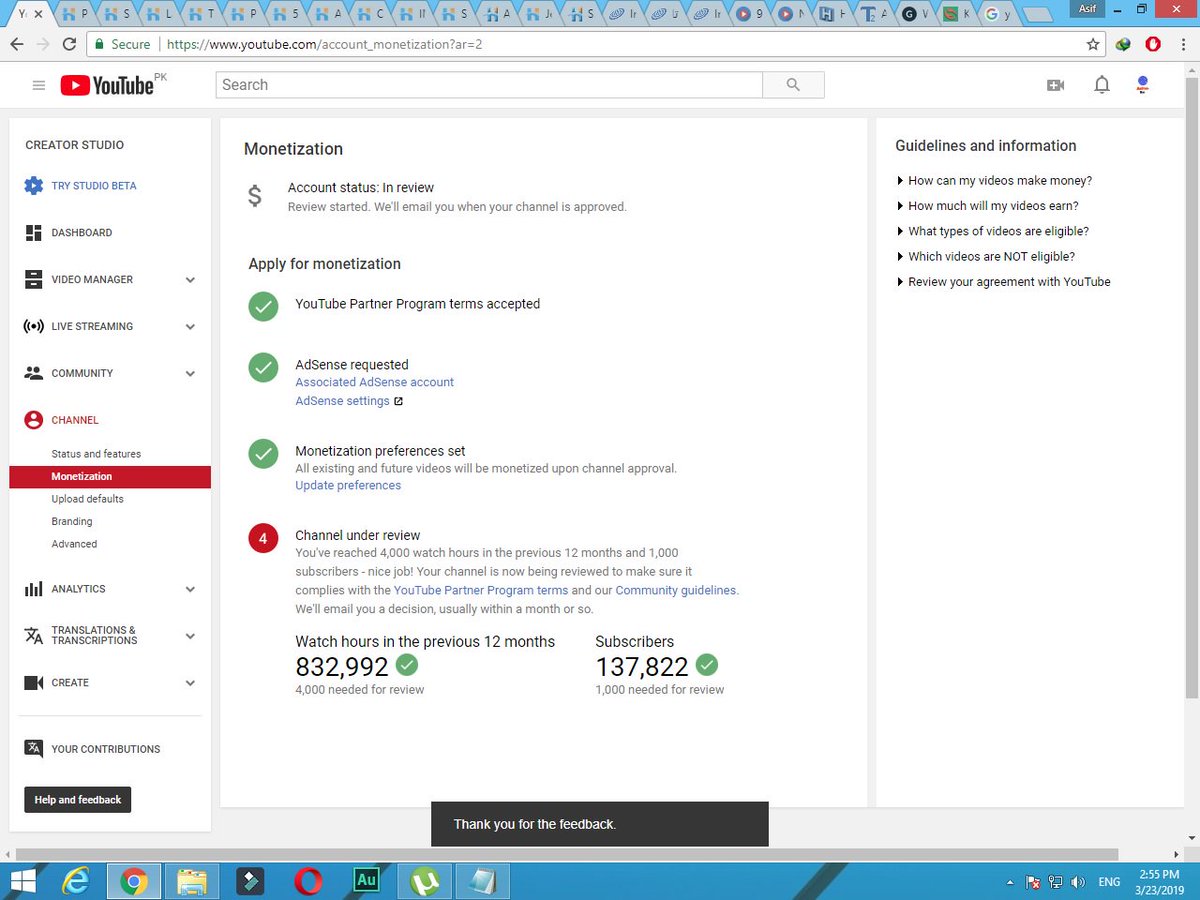Screen dimensions: 1200x900
Task: Click the Channel person icon
Action: (x=33, y=420)
